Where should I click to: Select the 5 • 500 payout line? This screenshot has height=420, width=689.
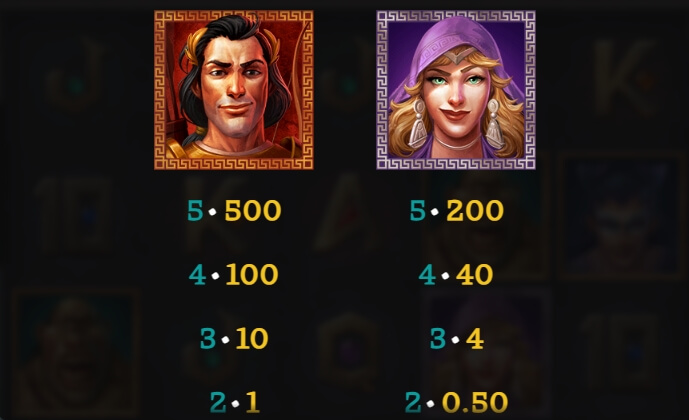234,210
